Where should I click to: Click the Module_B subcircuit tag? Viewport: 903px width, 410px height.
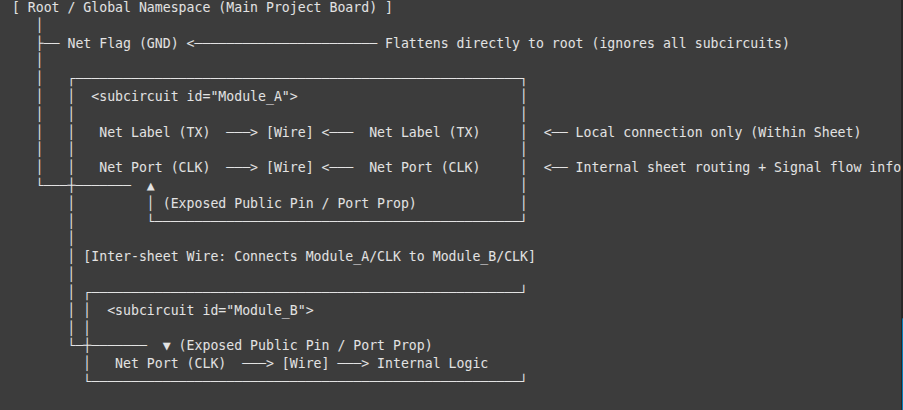(211, 310)
